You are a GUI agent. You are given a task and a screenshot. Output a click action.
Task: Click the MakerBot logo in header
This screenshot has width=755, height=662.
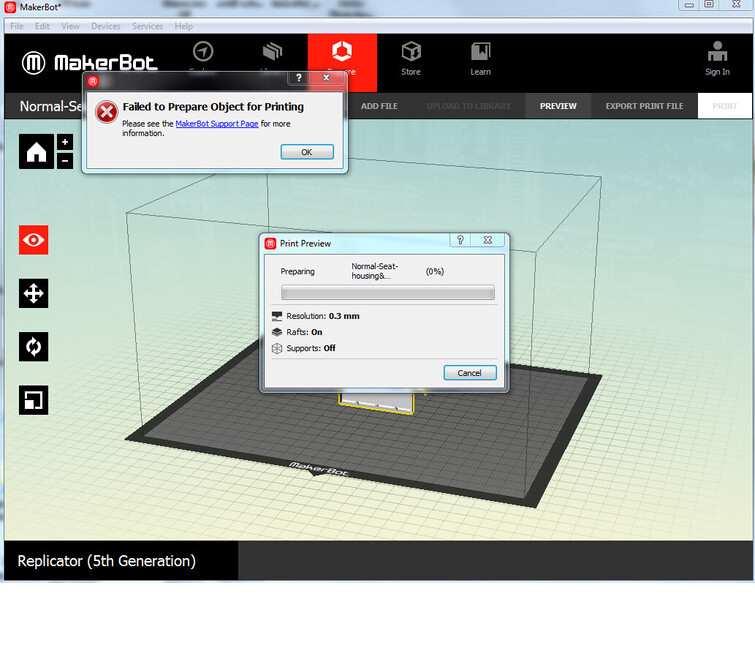(90, 63)
